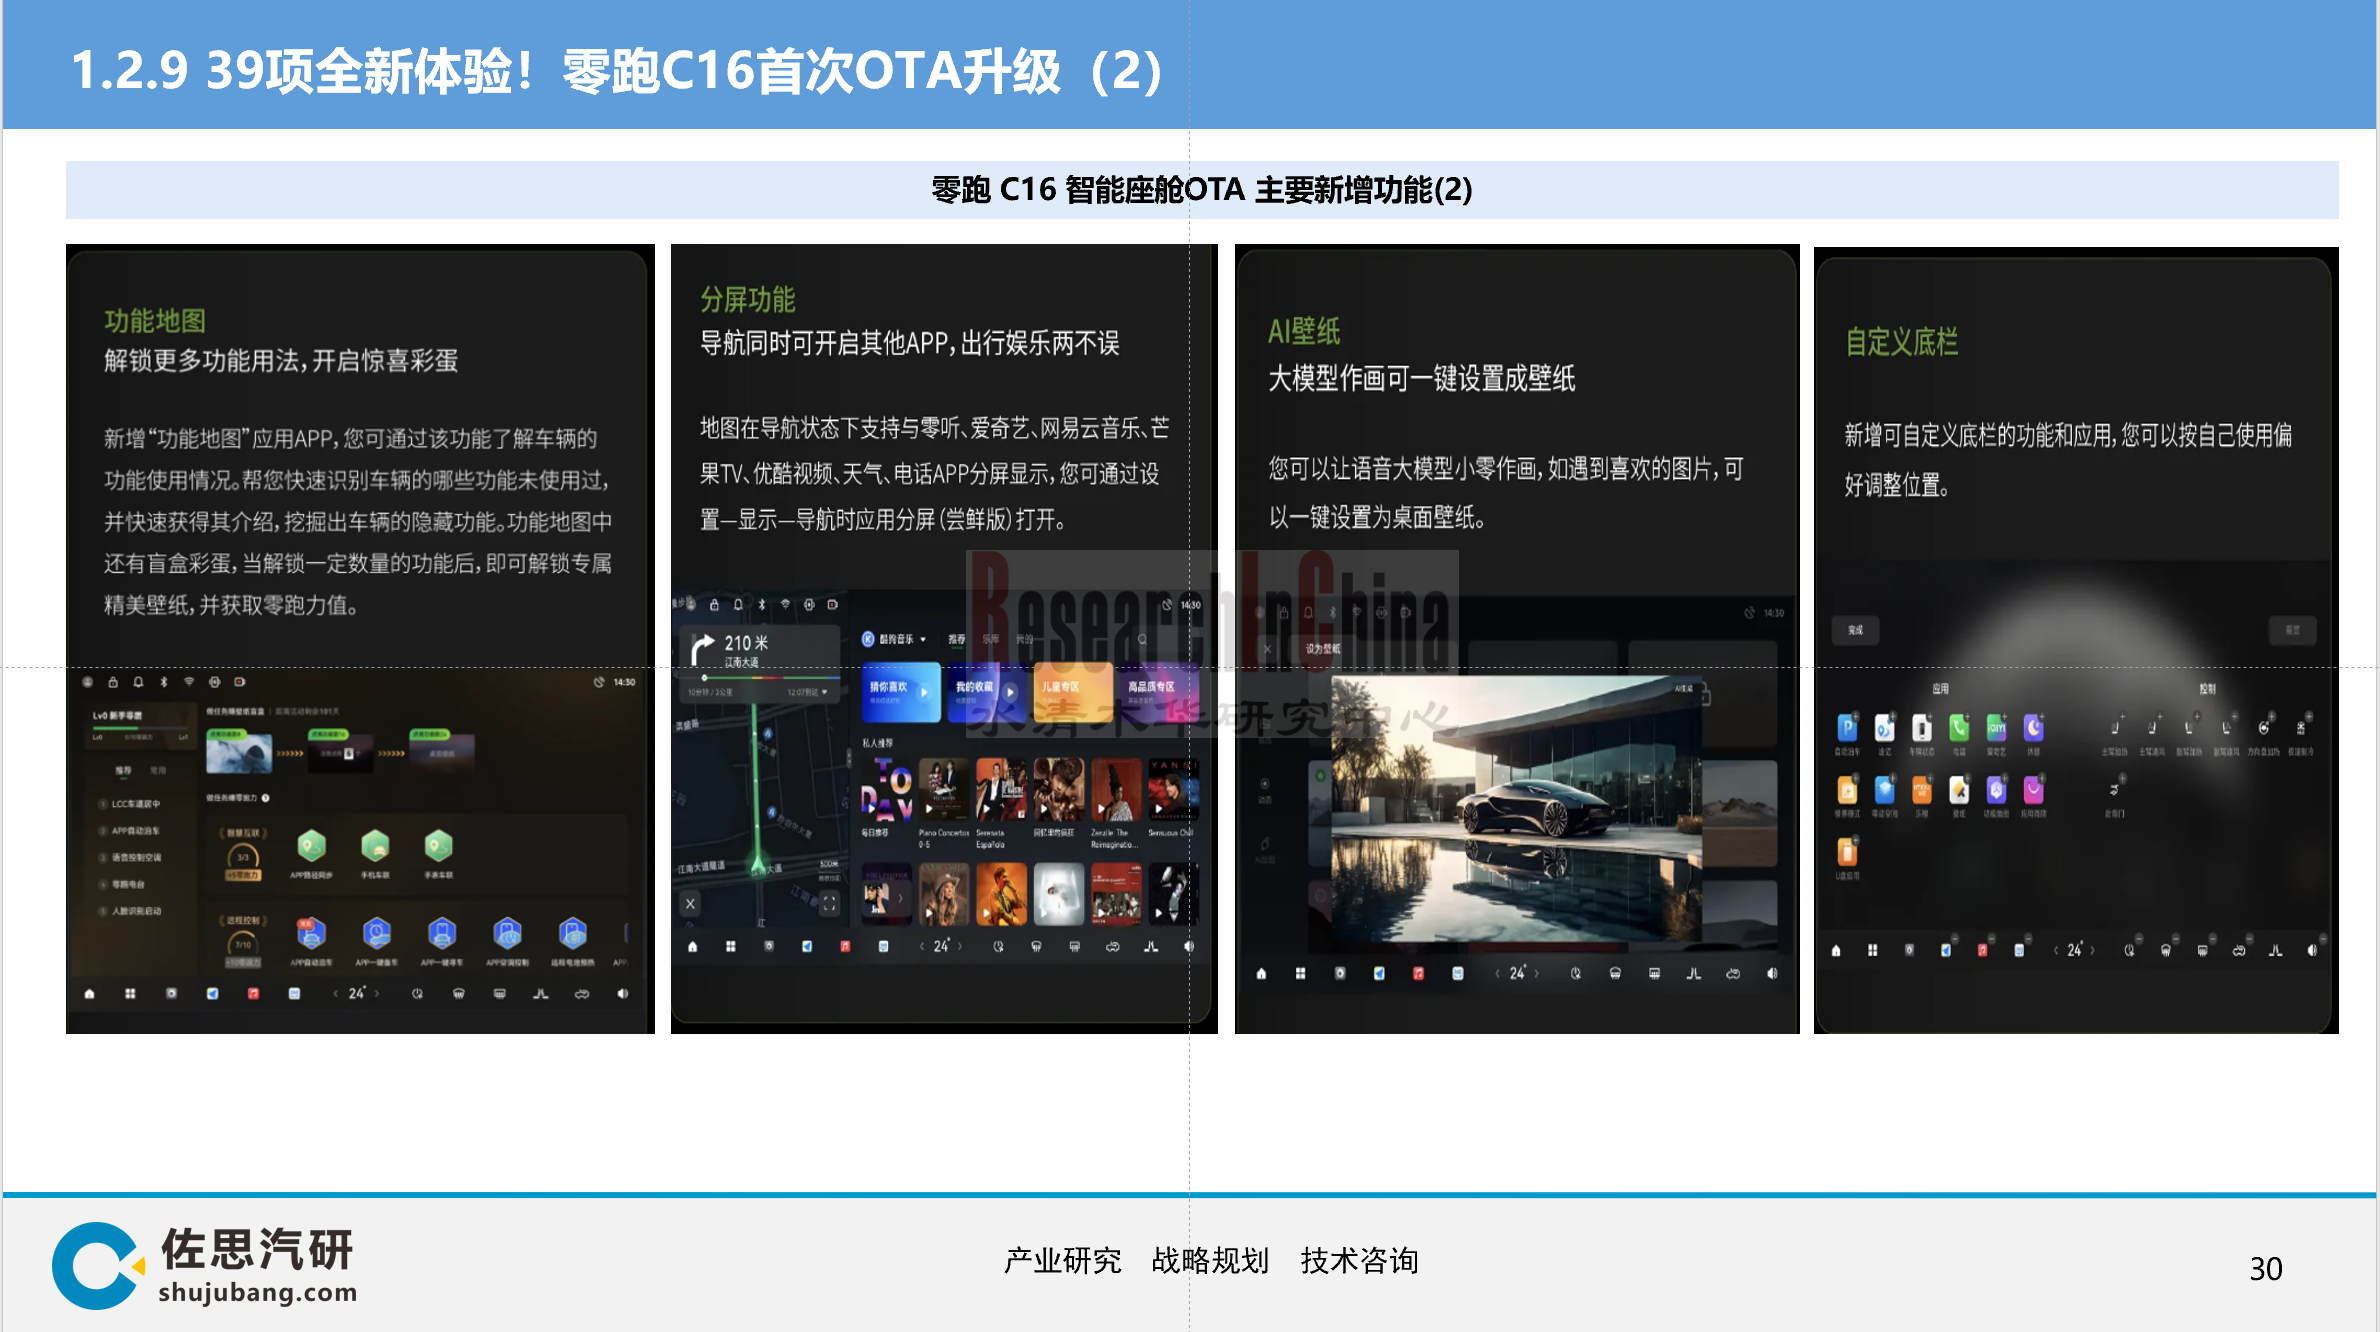2380x1332 pixels.
Task: Tap Home icon in AI壁纸 panel dock
Action: [1261, 973]
